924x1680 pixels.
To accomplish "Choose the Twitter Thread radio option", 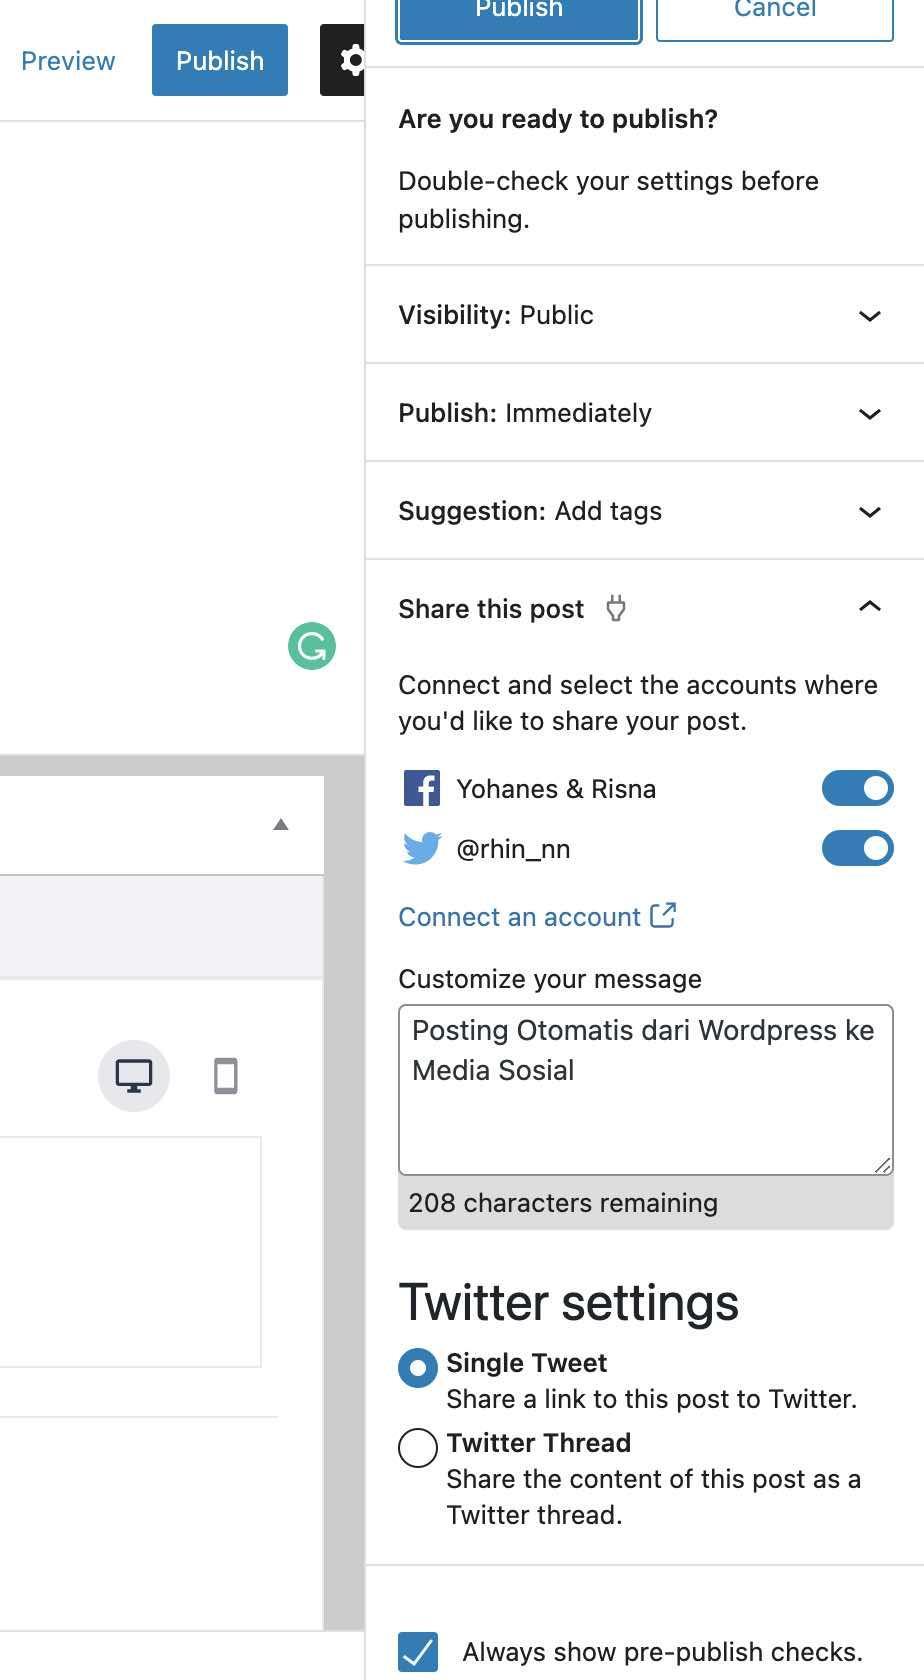I will [x=418, y=1447].
